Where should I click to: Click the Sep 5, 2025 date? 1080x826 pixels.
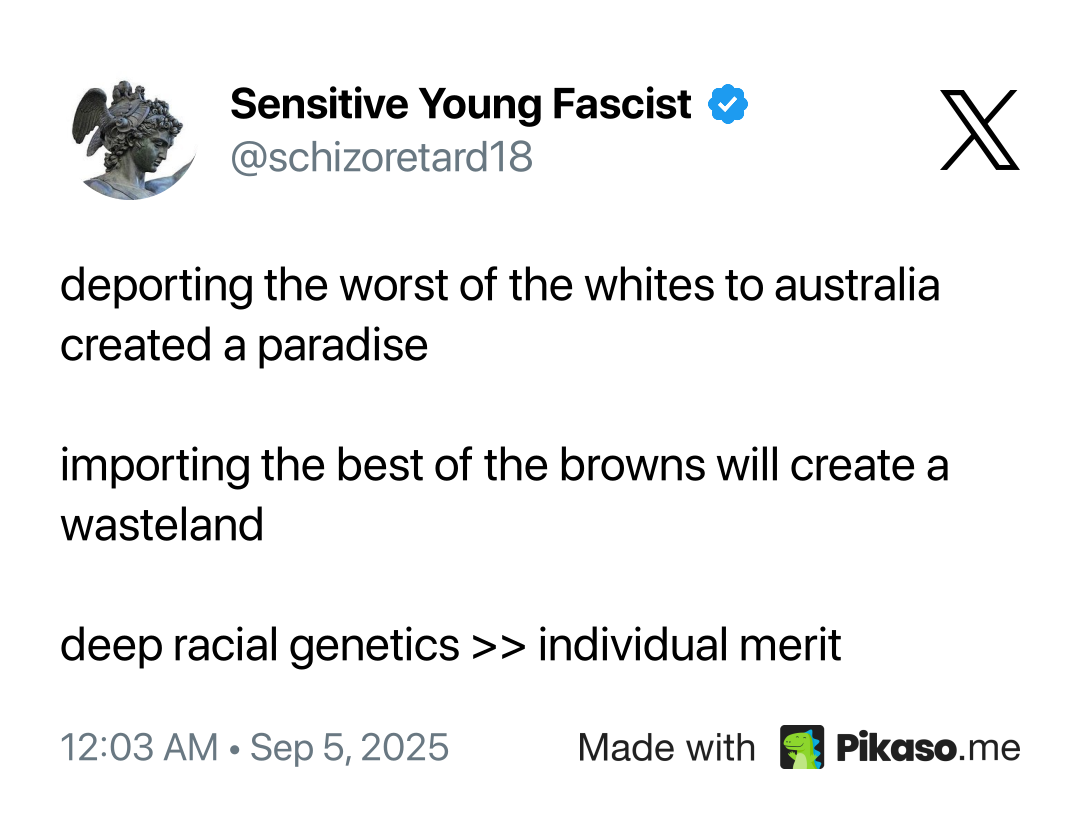tap(349, 748)
